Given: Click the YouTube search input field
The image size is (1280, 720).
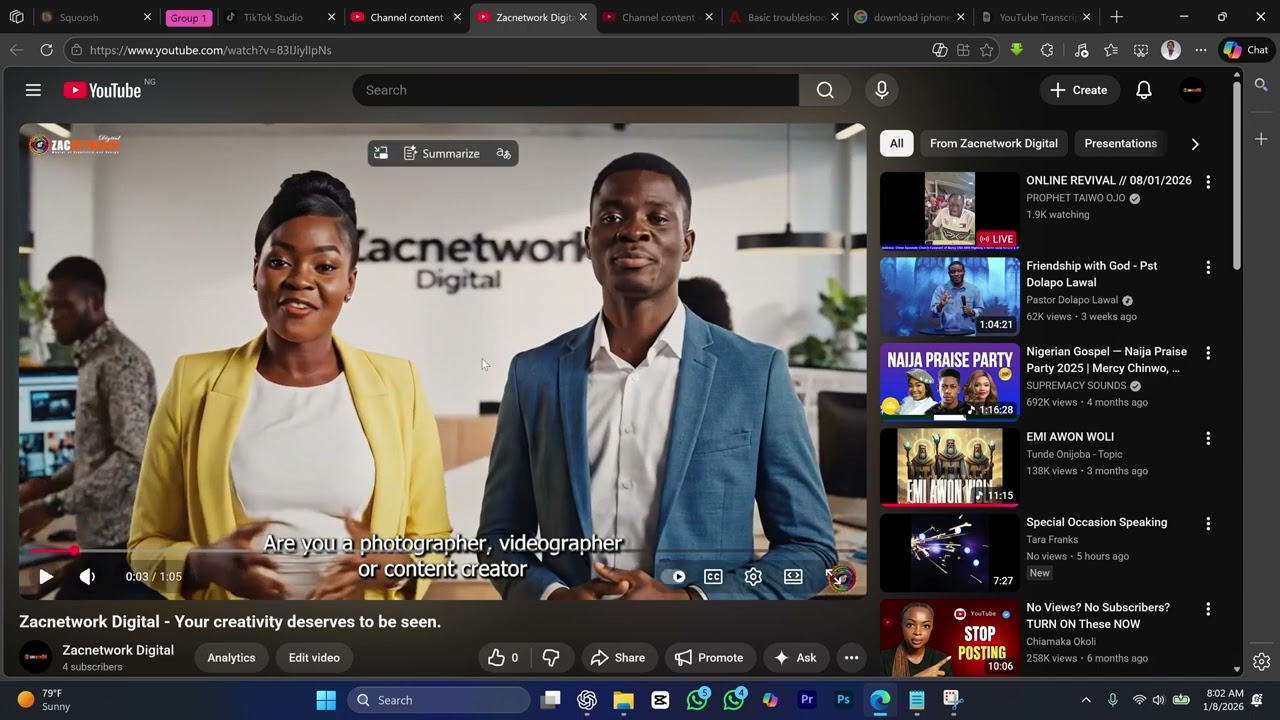Looking at the screenshot, I should pyautogui.click(x=575, y=90).
